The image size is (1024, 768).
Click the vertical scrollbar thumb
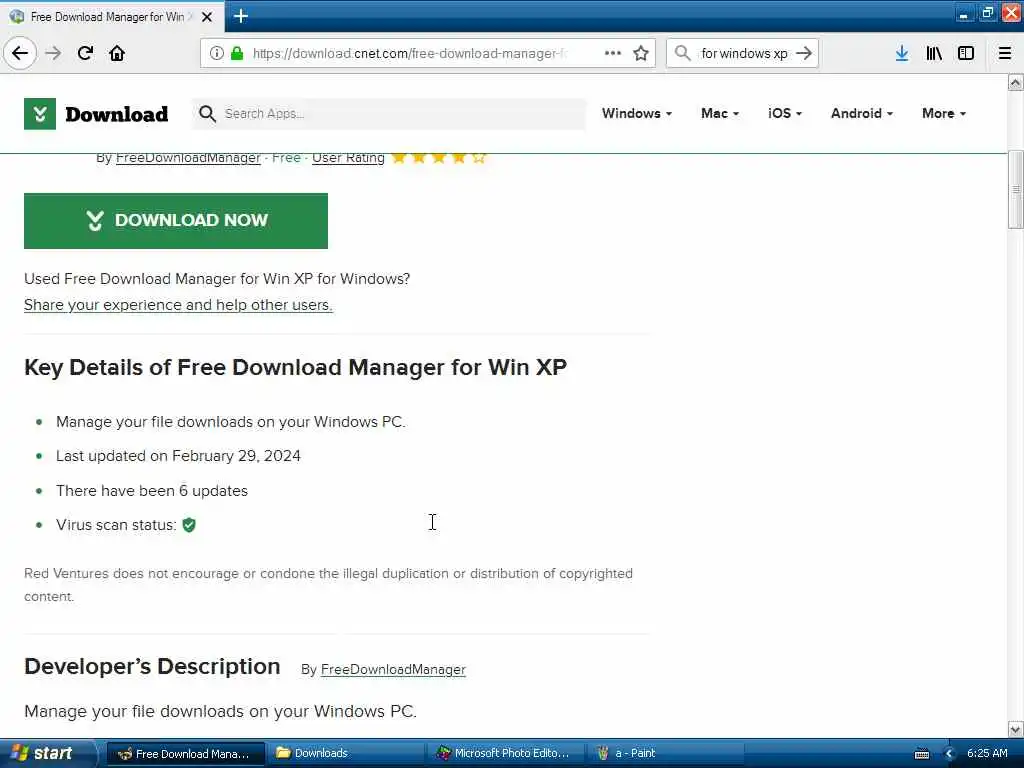(1015, 189)
